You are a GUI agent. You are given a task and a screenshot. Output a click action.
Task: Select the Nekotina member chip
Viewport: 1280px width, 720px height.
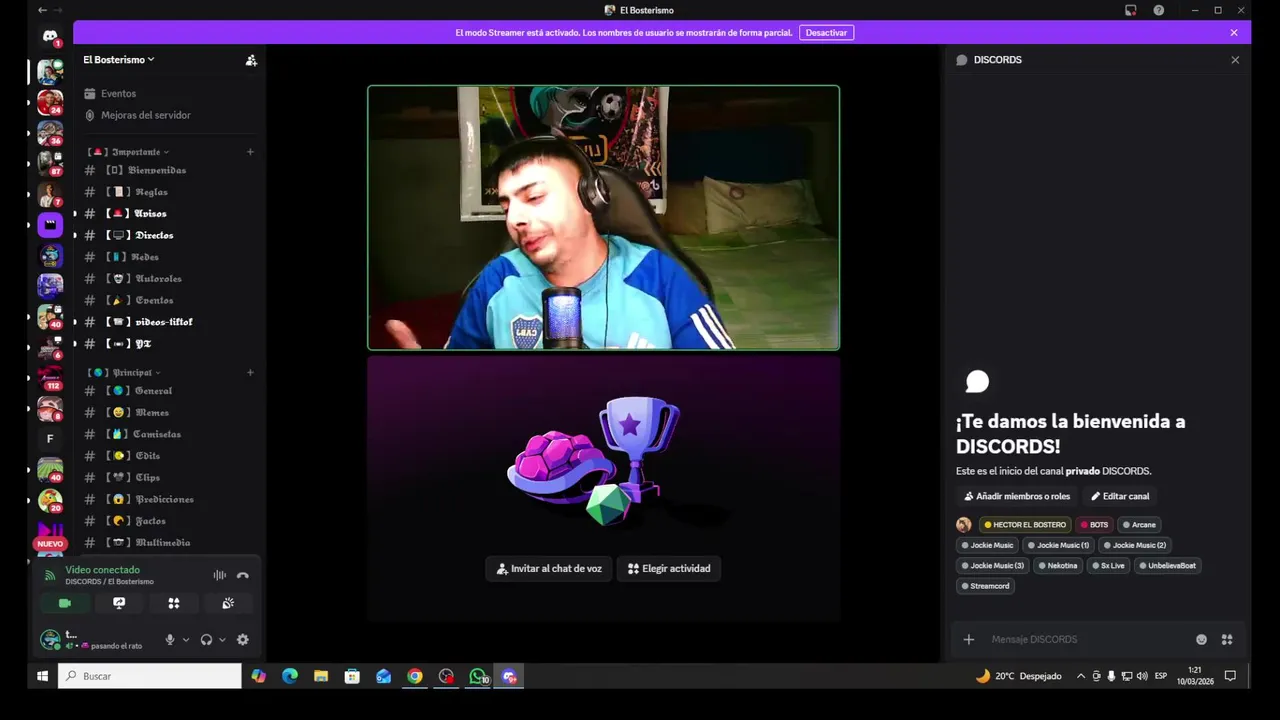1057,566
